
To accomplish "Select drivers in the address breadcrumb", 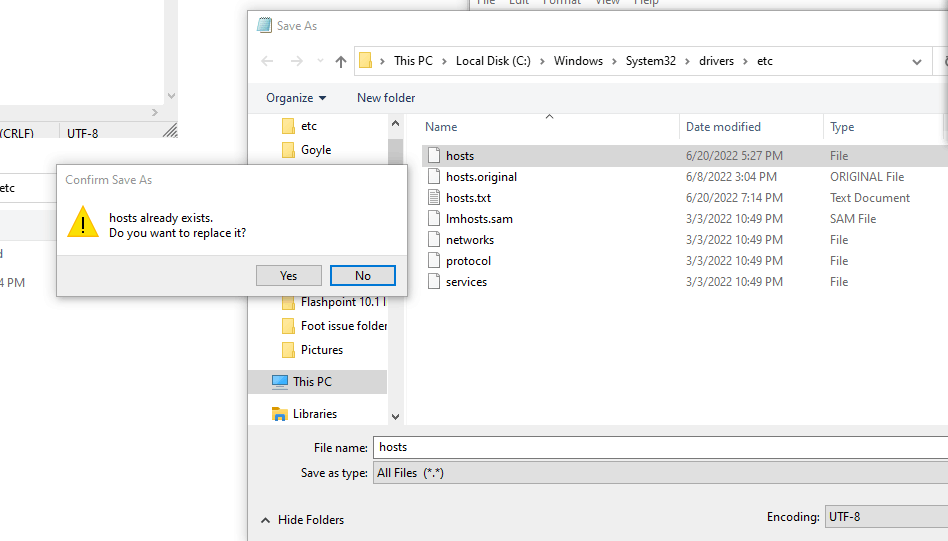I will click(716, 61).
